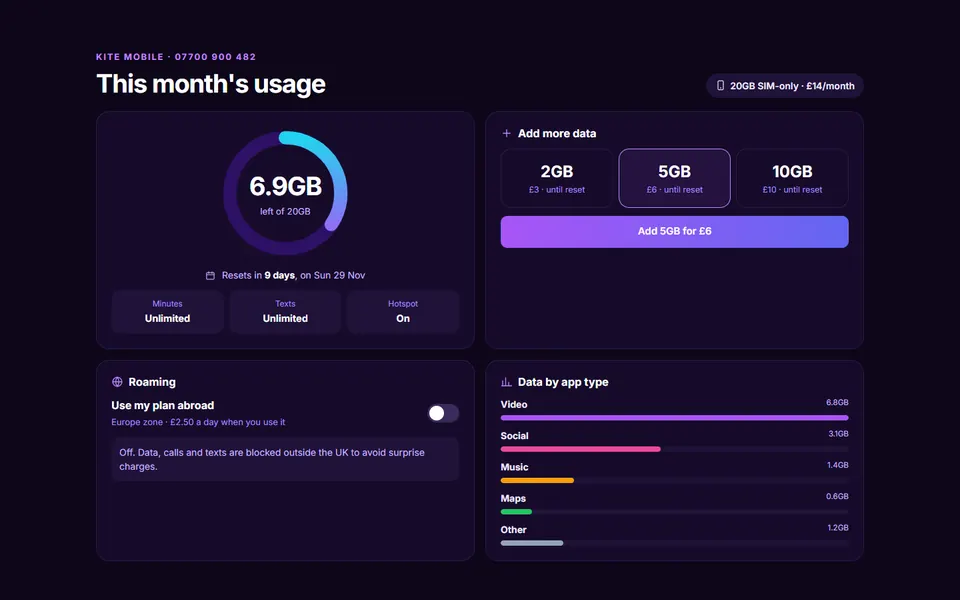This screenshot has height=600, width=960.
Task: Turn on the Use my plan abroad switch
Action: point(443,413)
